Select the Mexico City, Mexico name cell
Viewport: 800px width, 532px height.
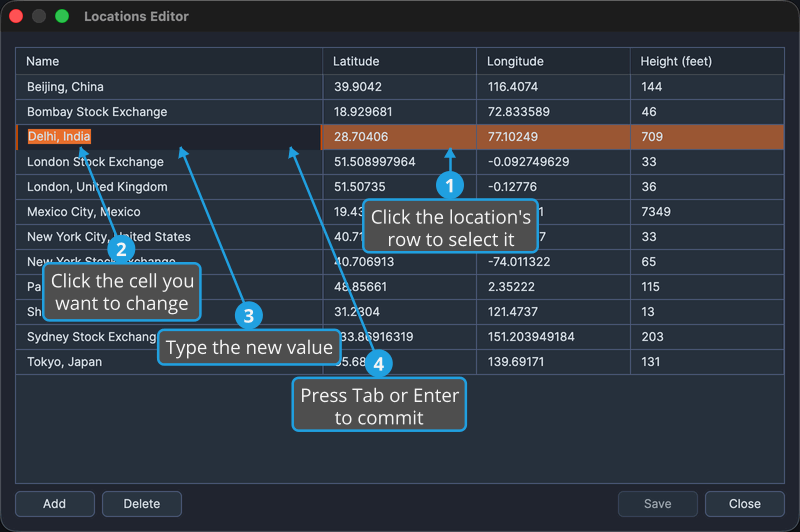coord(169,212)
